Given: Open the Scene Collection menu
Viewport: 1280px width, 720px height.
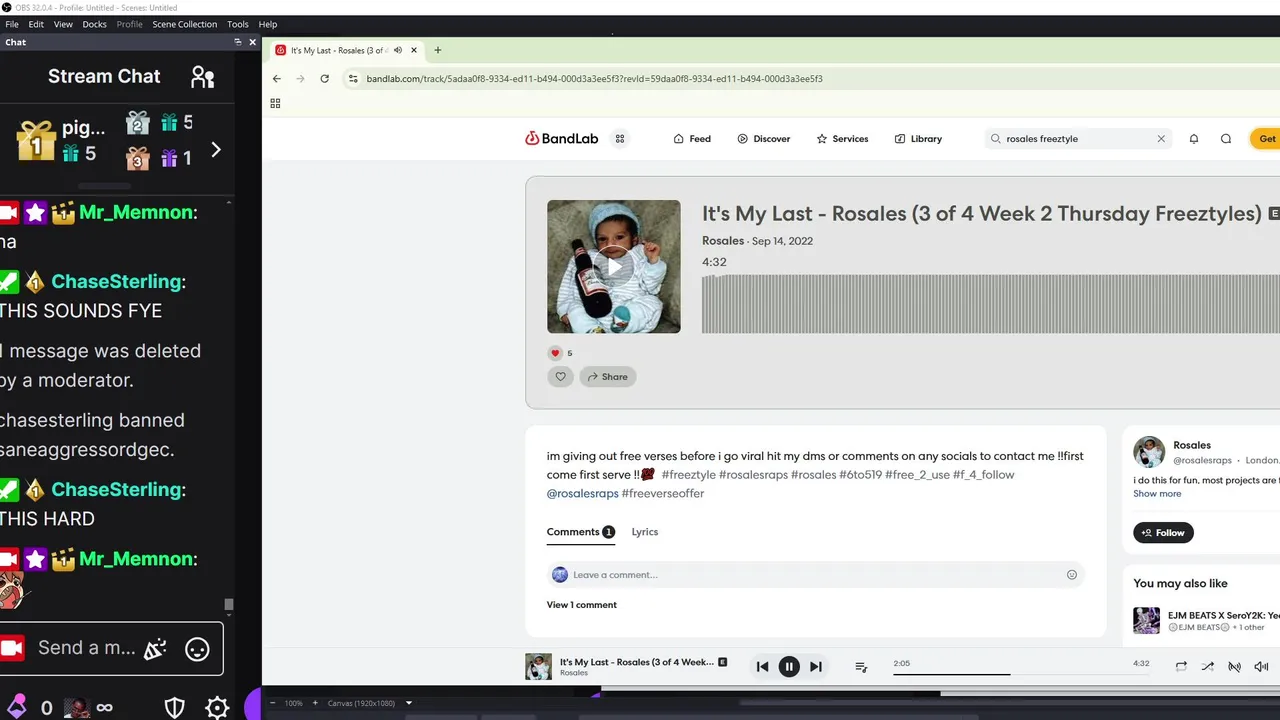Looking at the screenshot, I should [x=184, y=24].
